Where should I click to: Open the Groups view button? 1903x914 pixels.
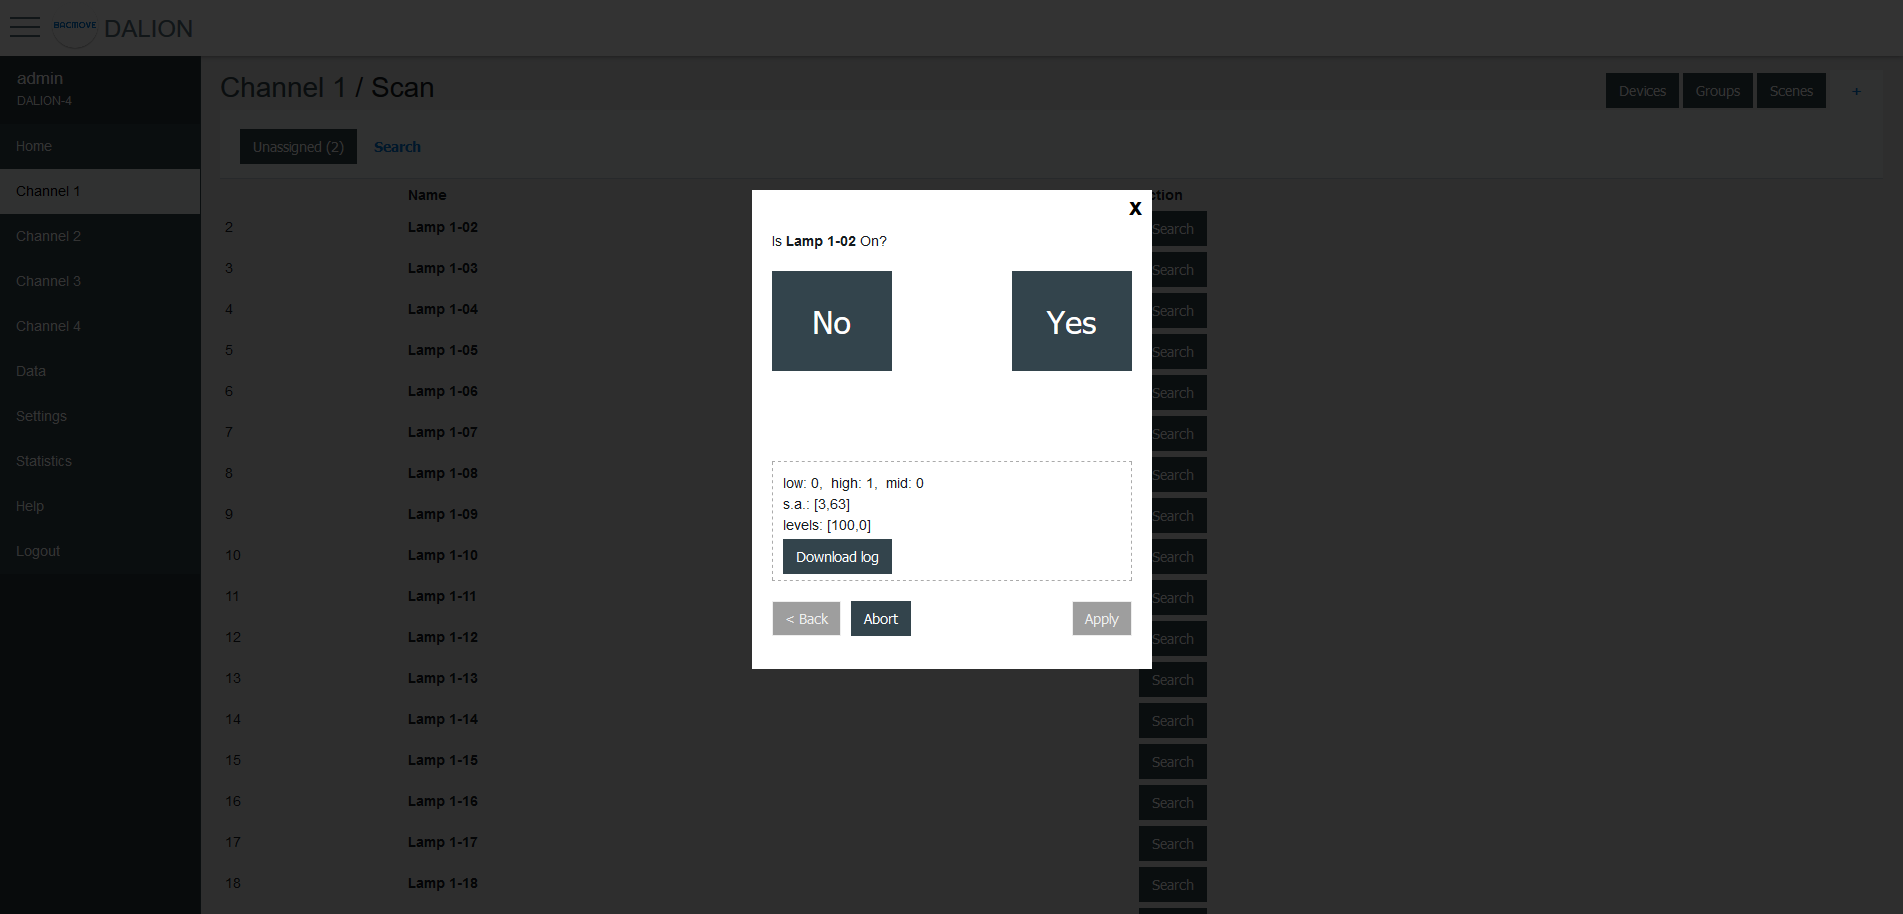[1717, 91]
